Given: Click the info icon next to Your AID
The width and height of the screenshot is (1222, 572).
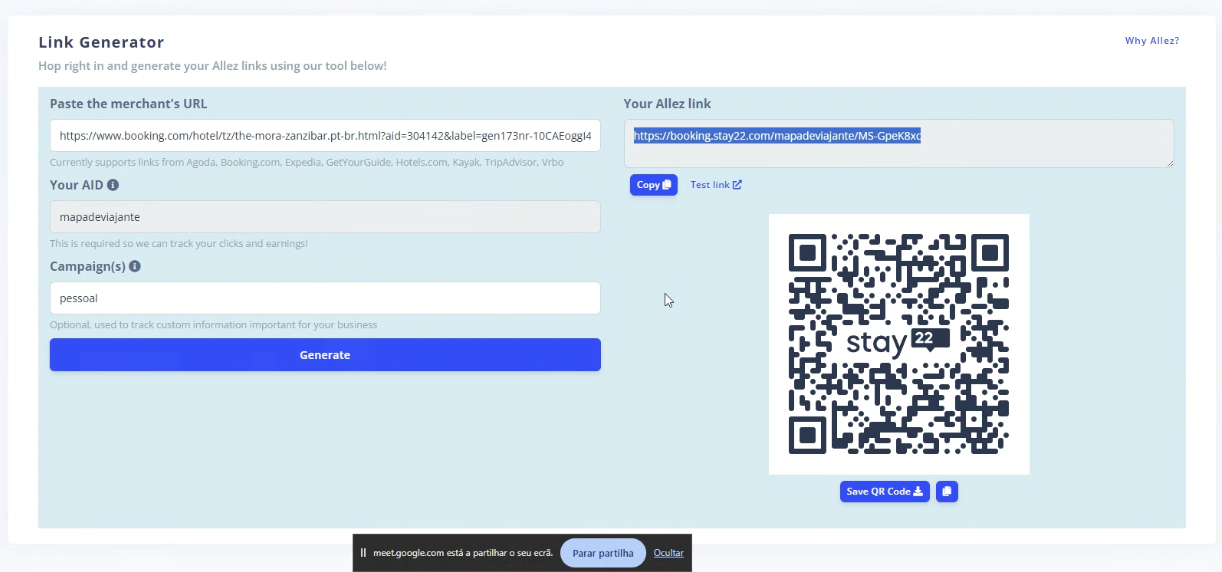Looking at the screenshot, I should [x=113, y=185].
